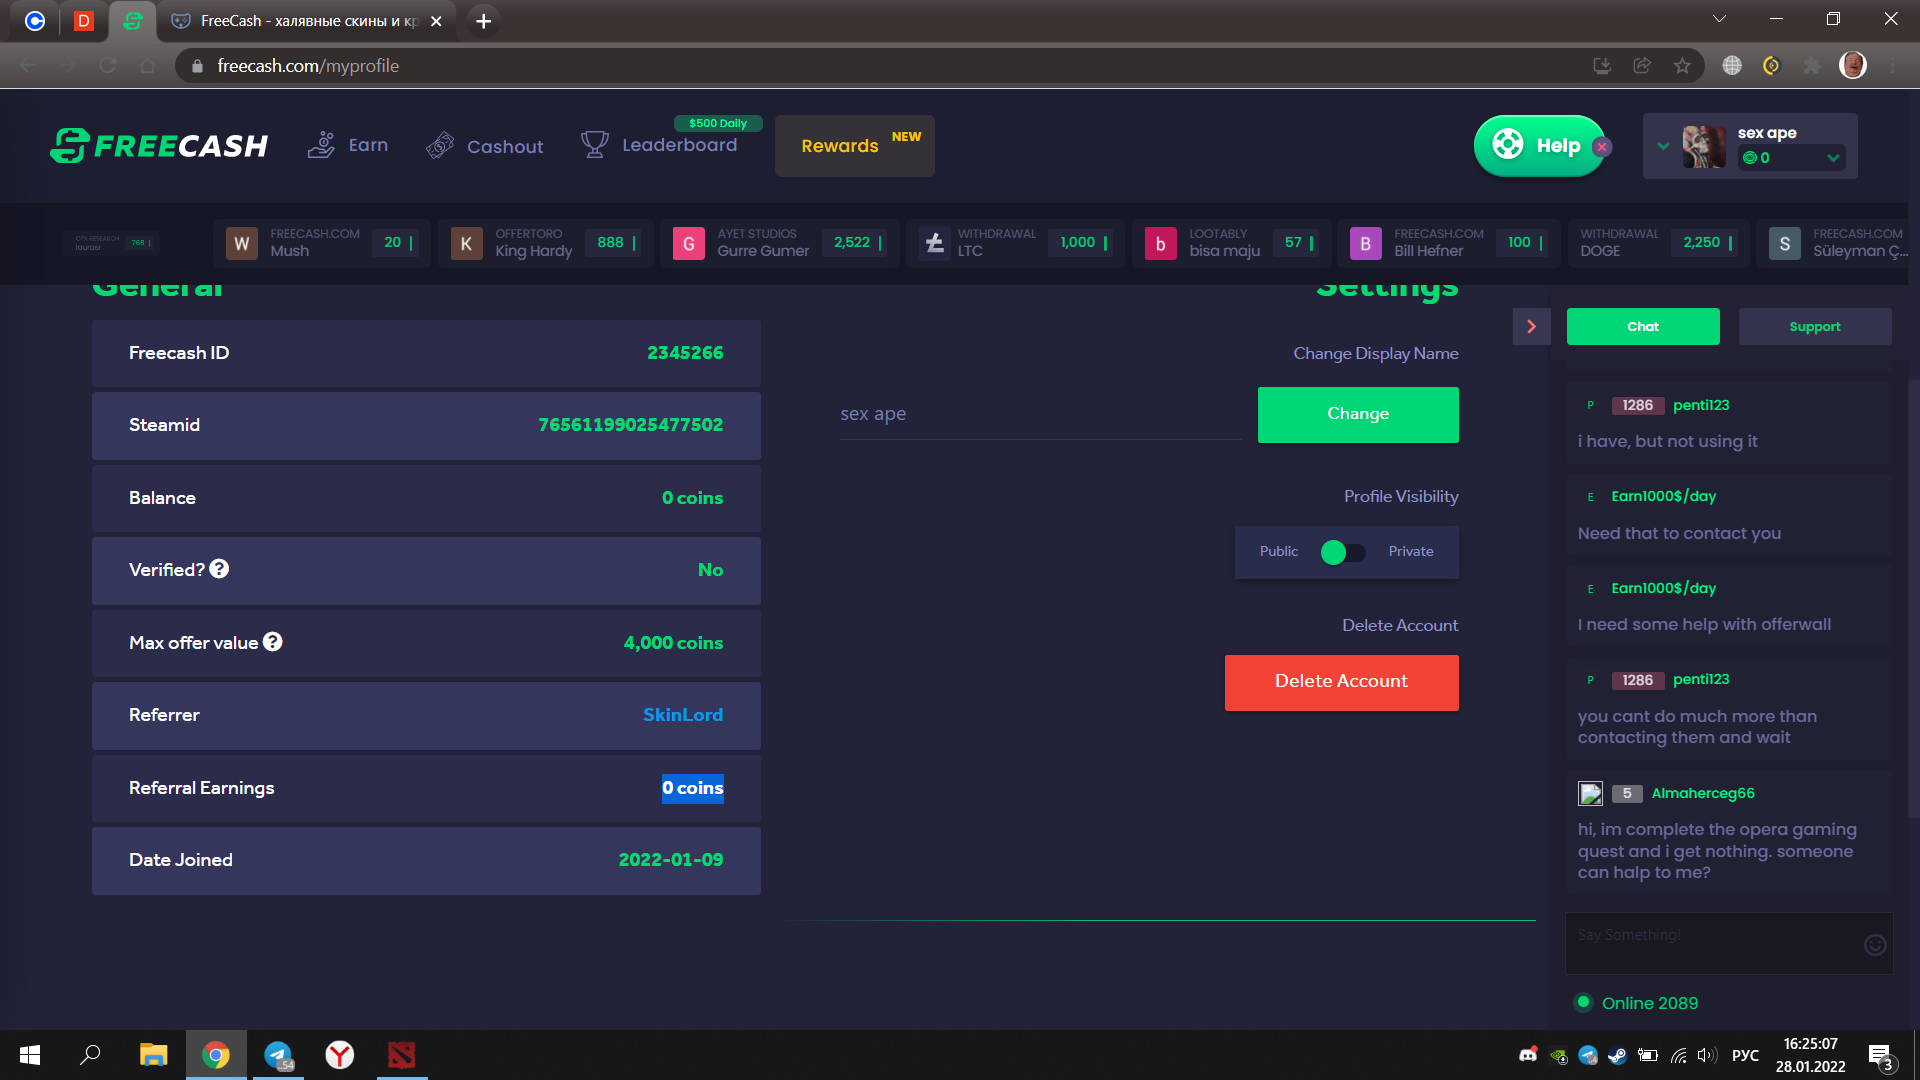This screenshot has height=1080, width=1920.
Task: Open the Extensions puzzle icon
Action: (x=1812, y=66)
